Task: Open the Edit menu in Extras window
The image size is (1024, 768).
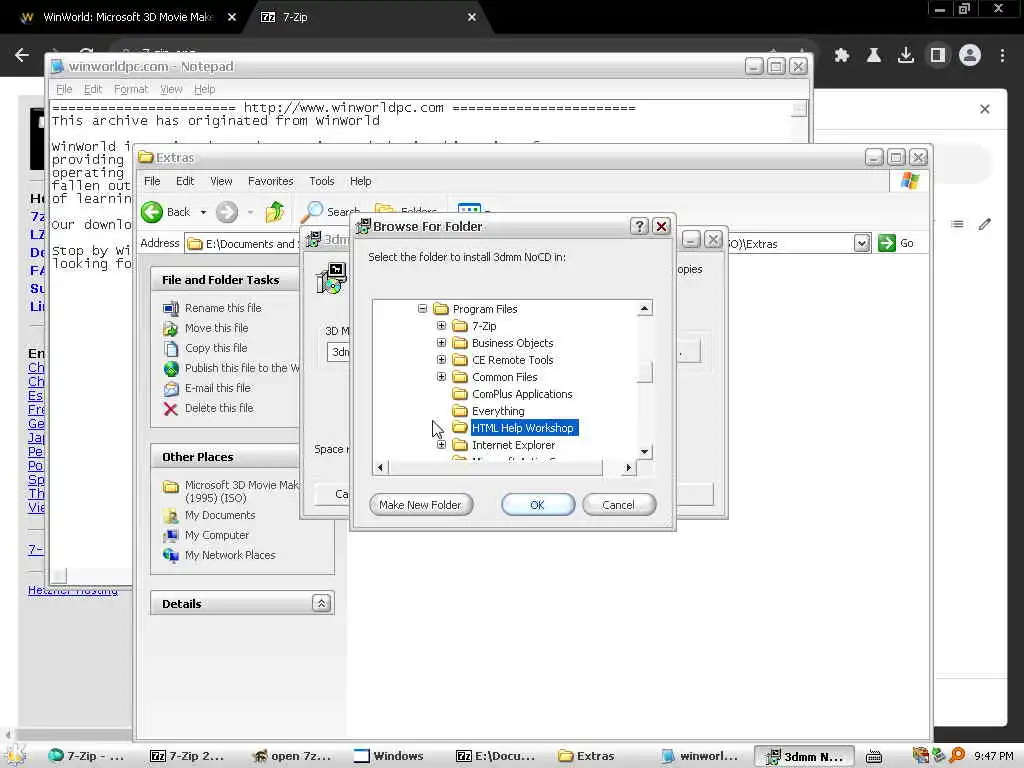Action: click(x=185, y=181)
